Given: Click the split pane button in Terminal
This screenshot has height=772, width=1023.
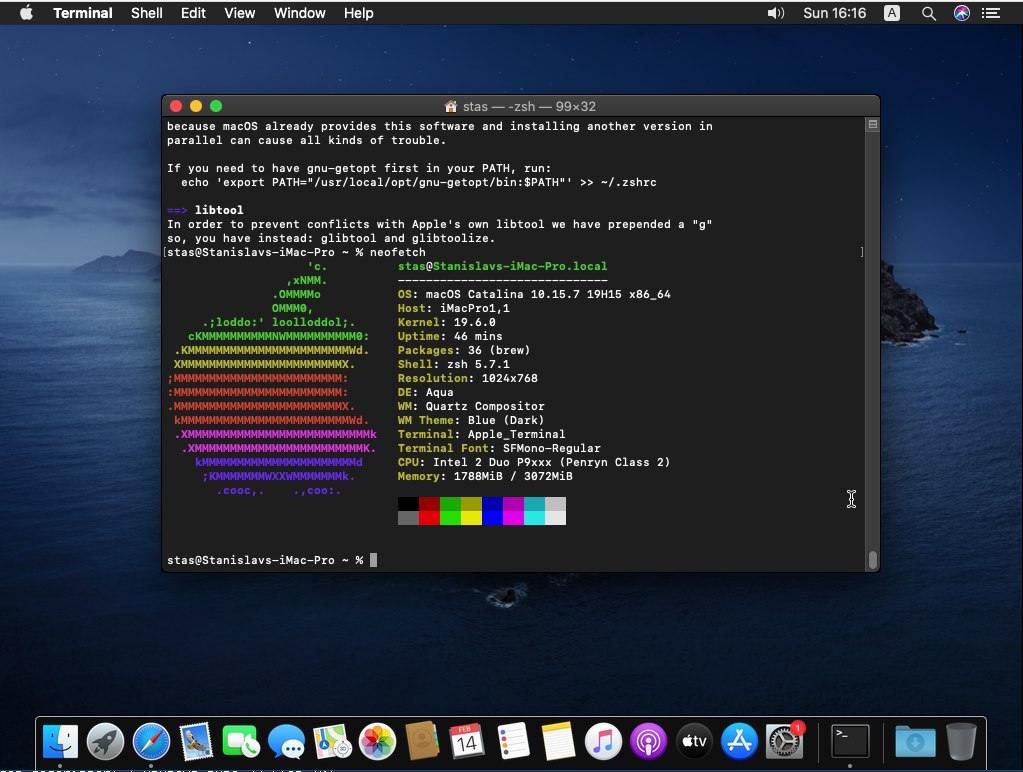Looking at the screenshot, I should tap(872, 124).
